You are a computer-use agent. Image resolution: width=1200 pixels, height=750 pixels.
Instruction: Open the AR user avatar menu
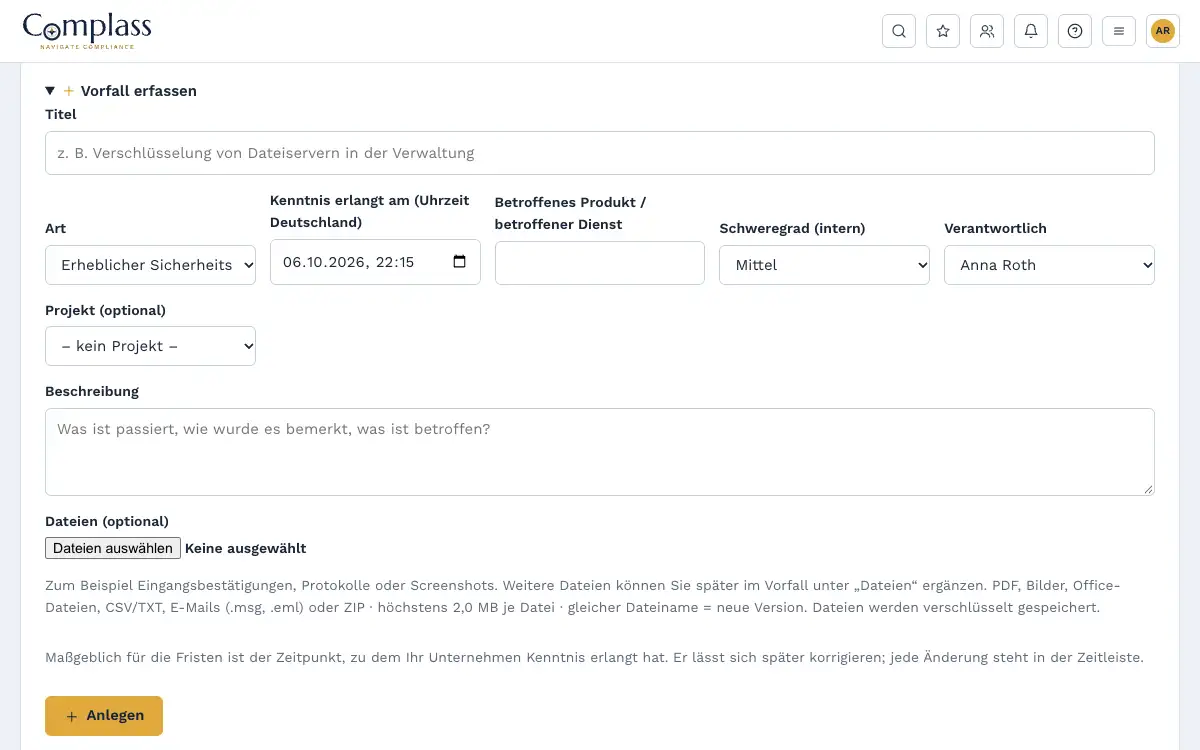pos(1163,31)
